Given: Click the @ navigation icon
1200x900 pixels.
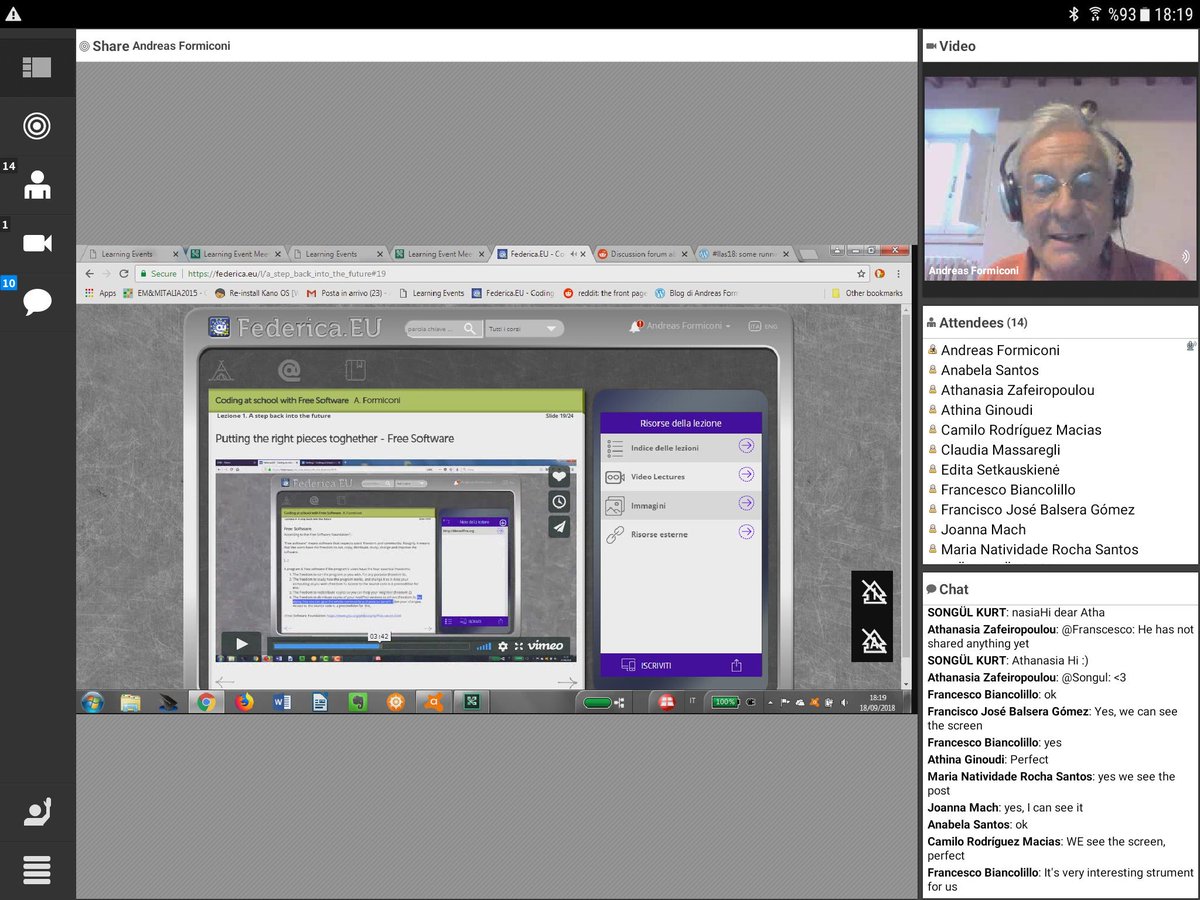Looking at the screenshot, I should [289, 372].
